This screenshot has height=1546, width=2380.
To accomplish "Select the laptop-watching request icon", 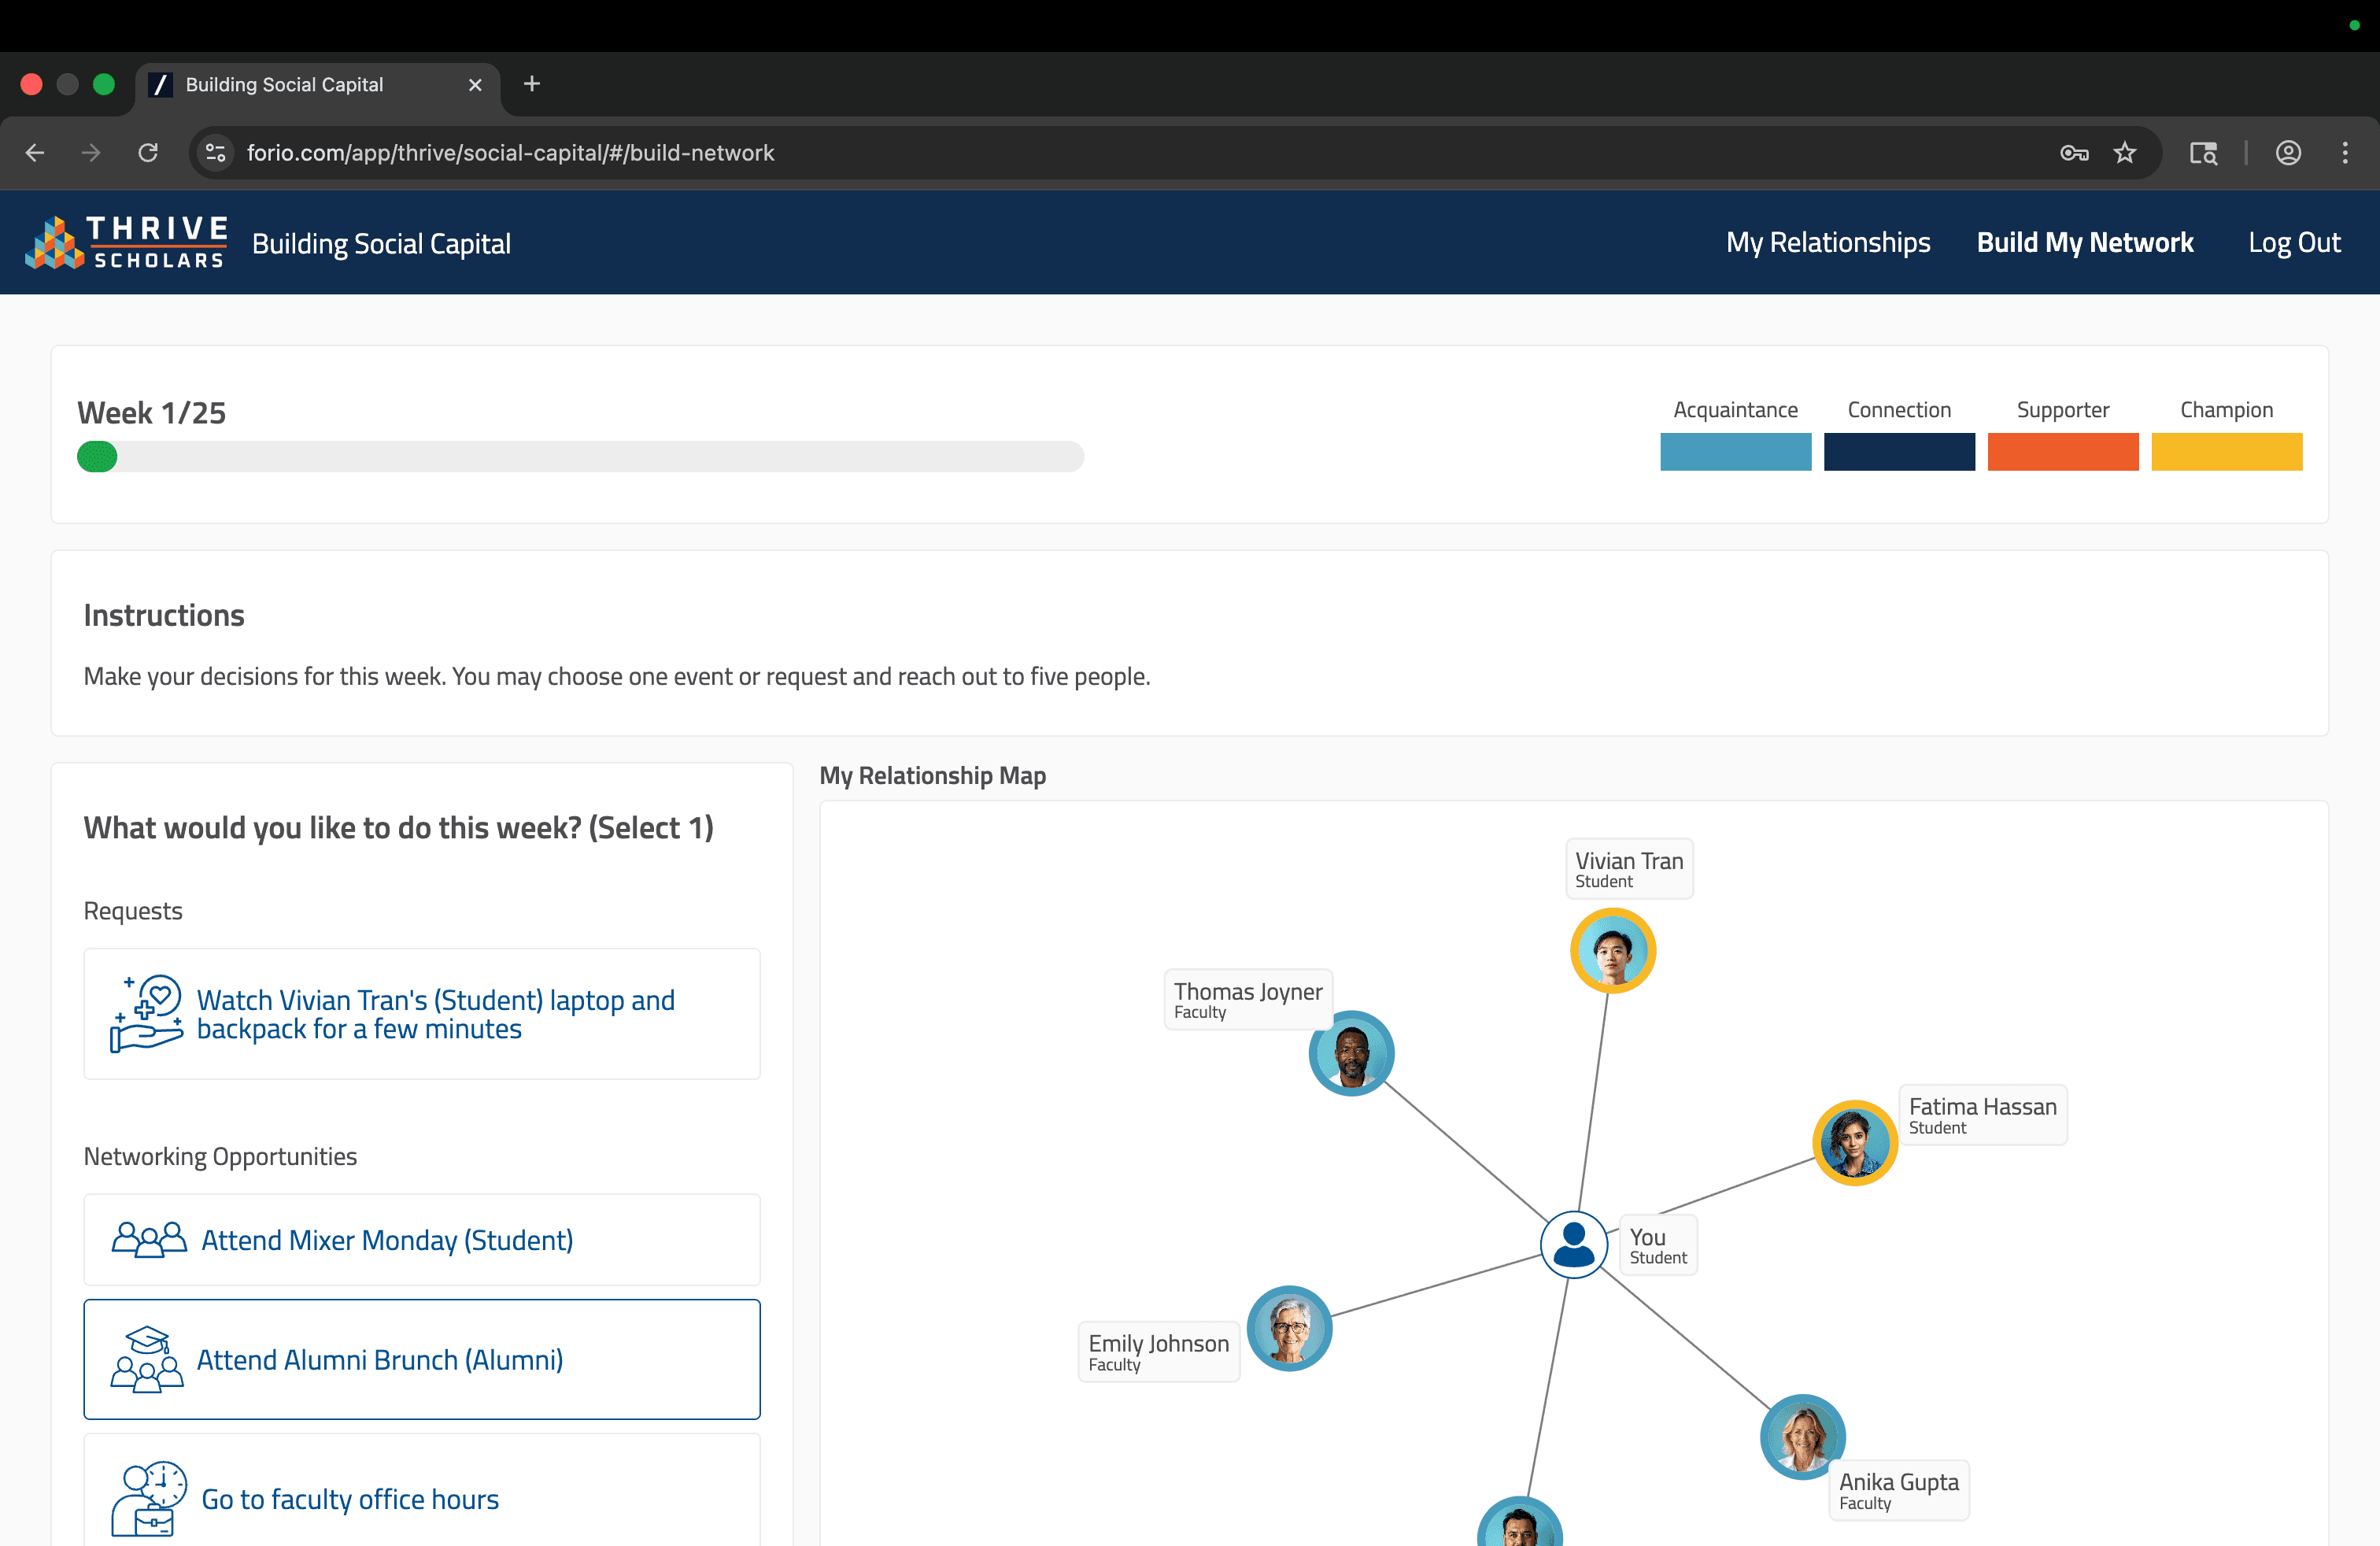I will point(146,1013).
